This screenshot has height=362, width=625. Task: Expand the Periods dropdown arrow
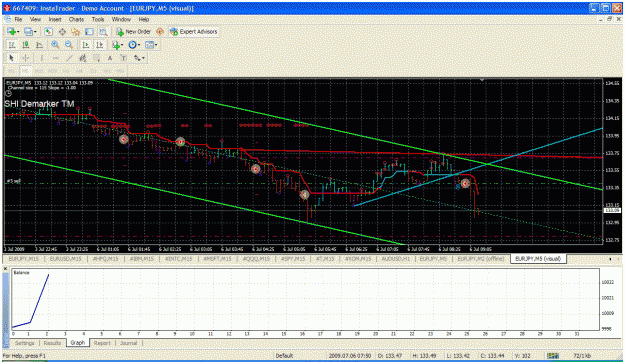coord(139,45)
